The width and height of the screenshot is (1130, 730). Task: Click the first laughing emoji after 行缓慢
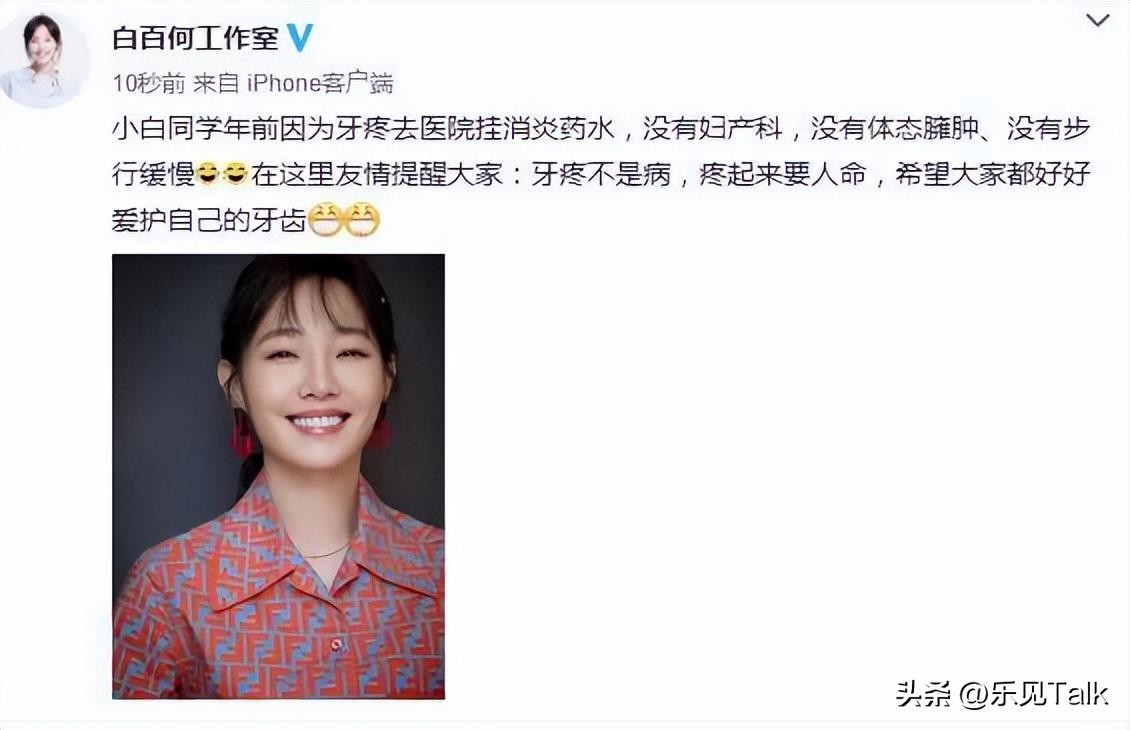click(208, 173)
